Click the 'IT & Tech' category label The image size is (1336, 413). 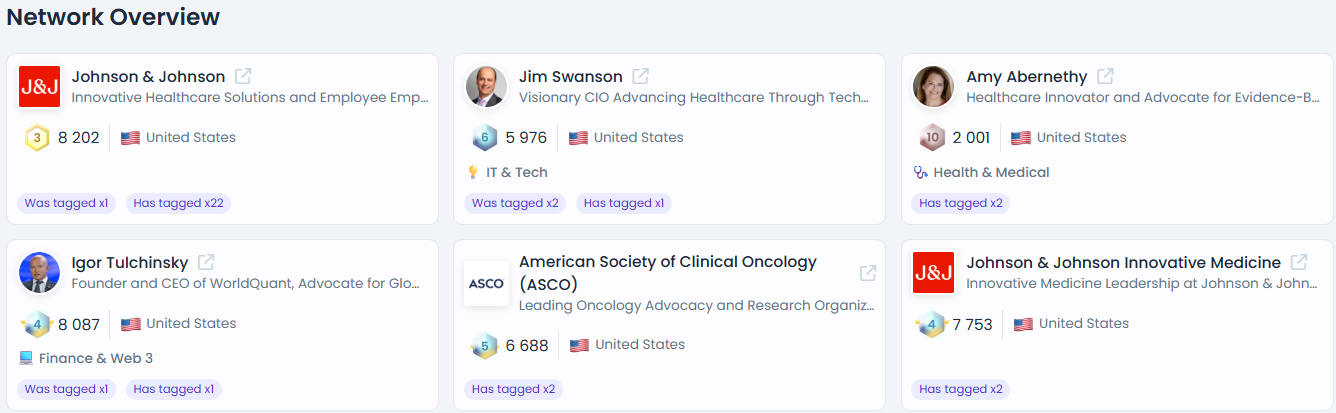[x=516, y=172]
